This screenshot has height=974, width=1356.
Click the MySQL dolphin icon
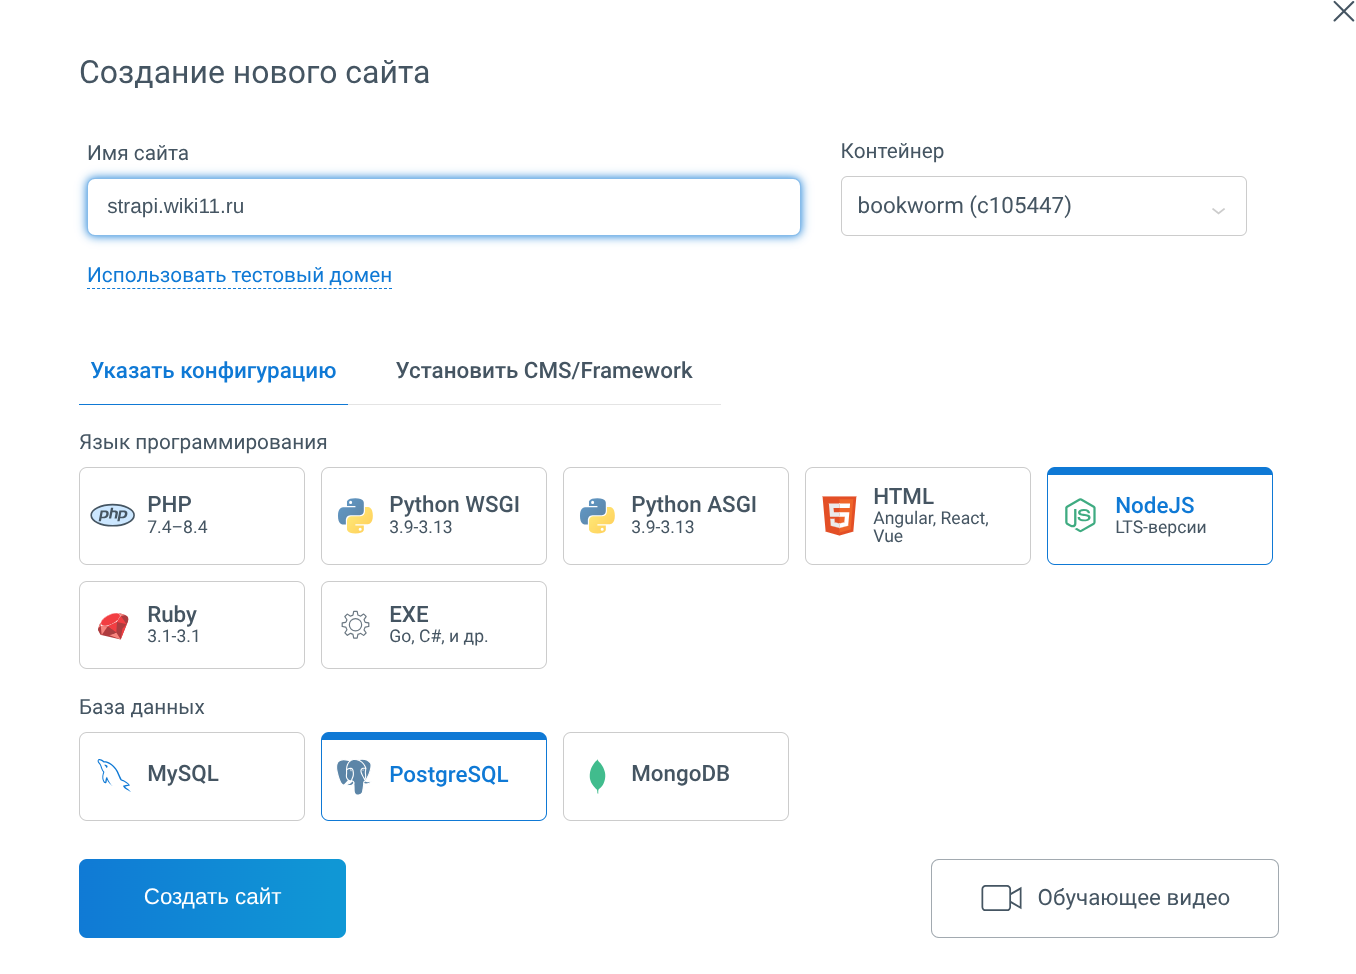pos(113,775)
